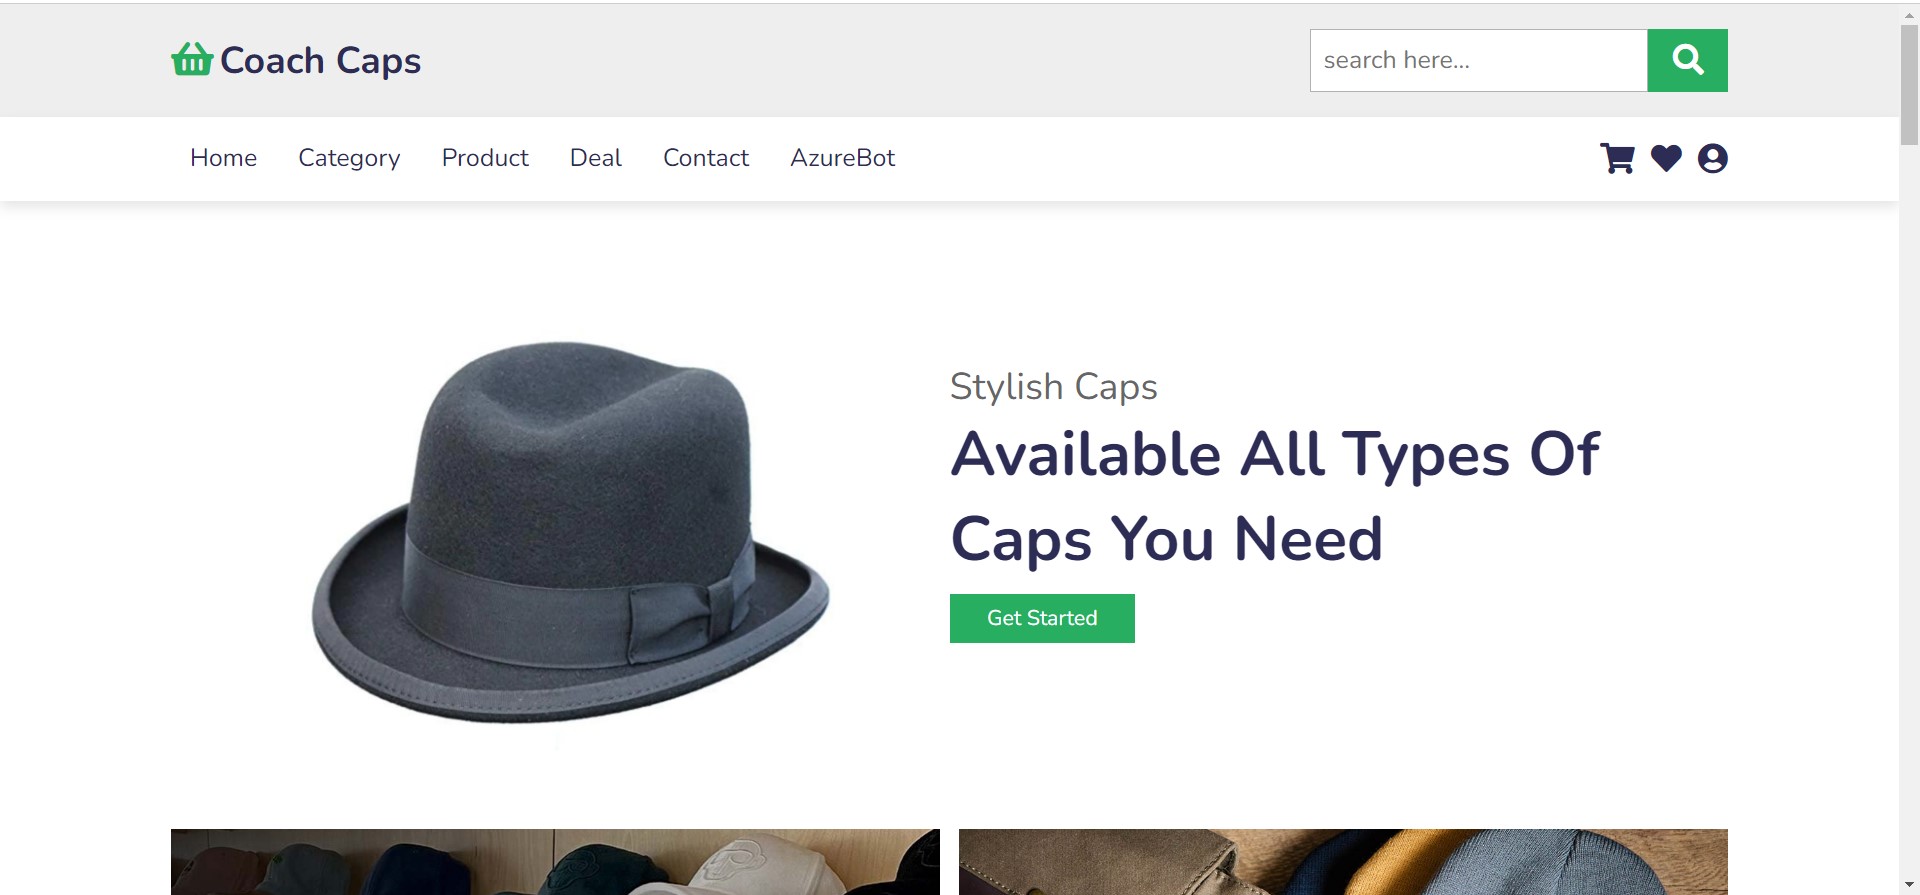Switch to the Category menu item
This screenshot has height=895, width=1920.
(x=349, y=158)
